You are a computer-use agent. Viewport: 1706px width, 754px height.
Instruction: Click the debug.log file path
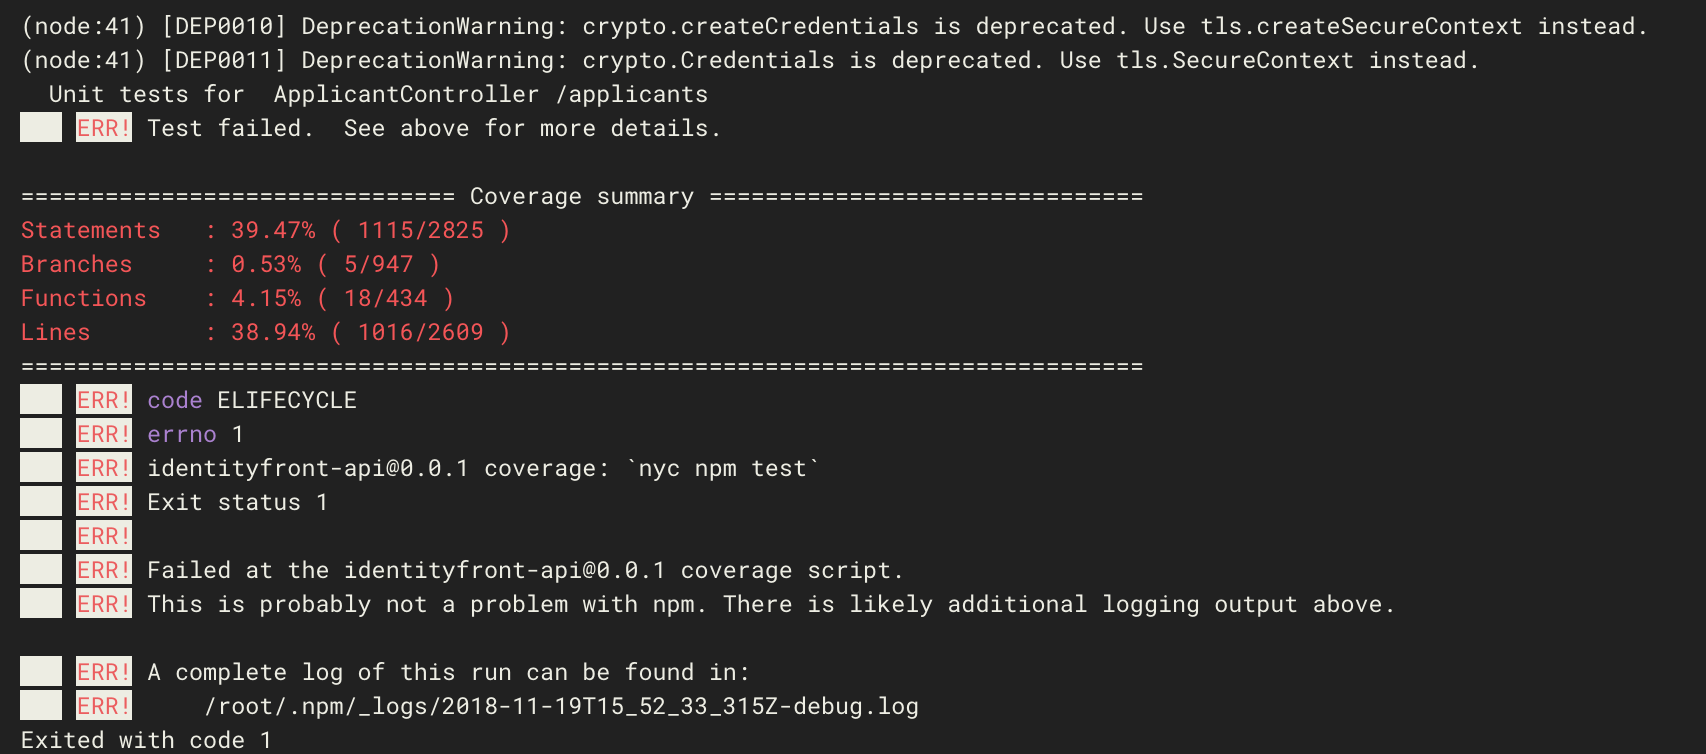[561, 706]
